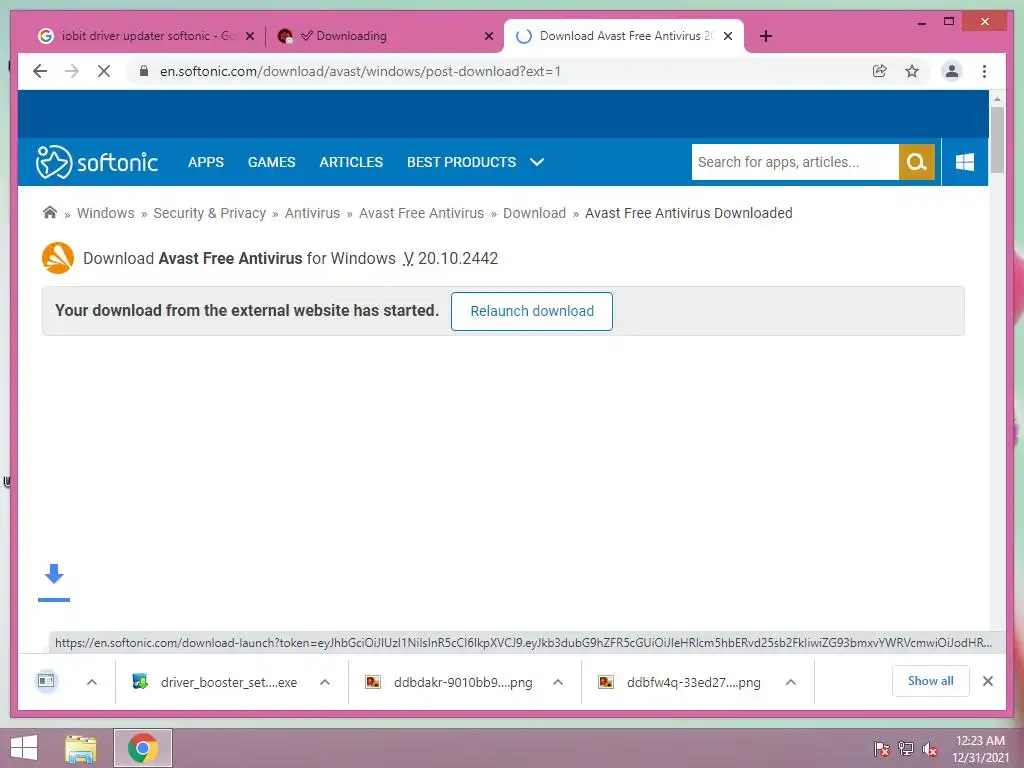Close the Downloading tab
The width and height of the screenshot is (1024, 768).
(x=488, y=36)
